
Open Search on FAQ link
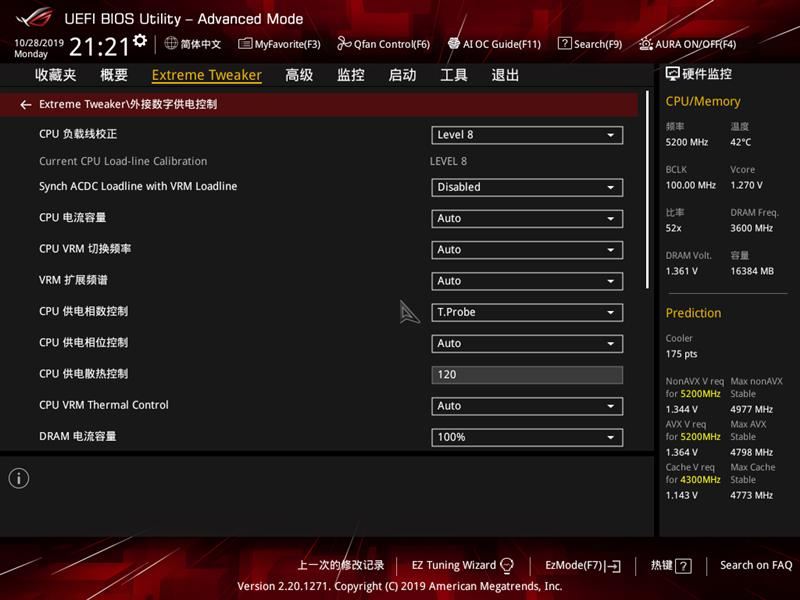click(x=756, y=565)
